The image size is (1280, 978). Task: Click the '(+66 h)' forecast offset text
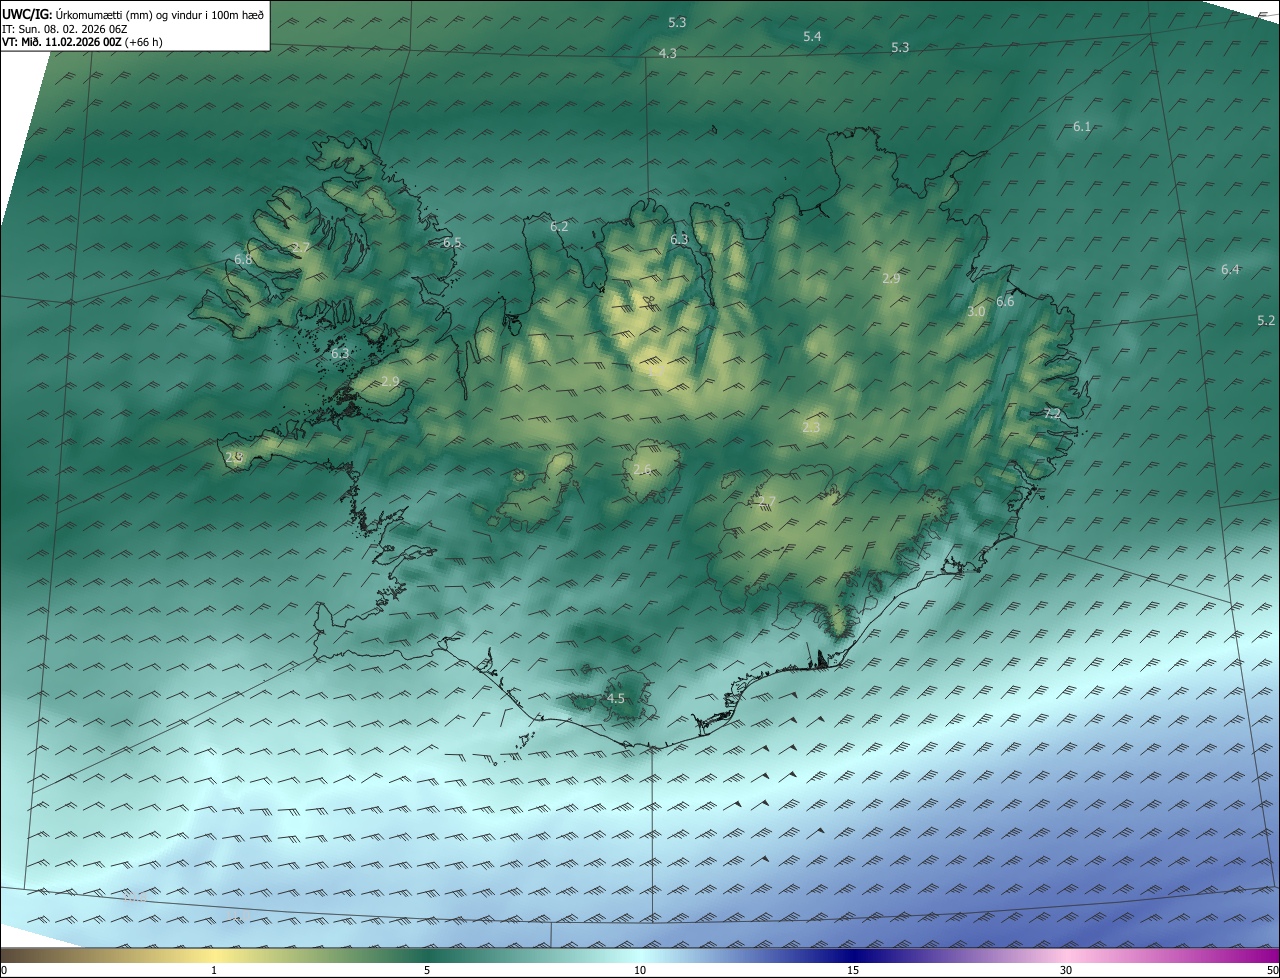click(x=143, y=42)
